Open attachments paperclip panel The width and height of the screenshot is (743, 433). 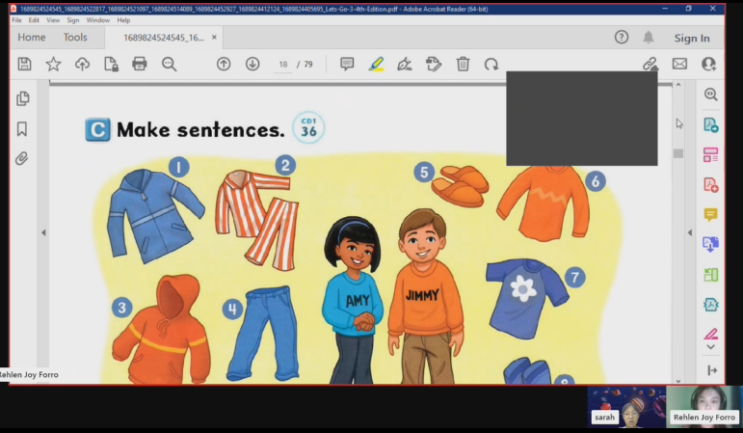[x=22, y=158]
